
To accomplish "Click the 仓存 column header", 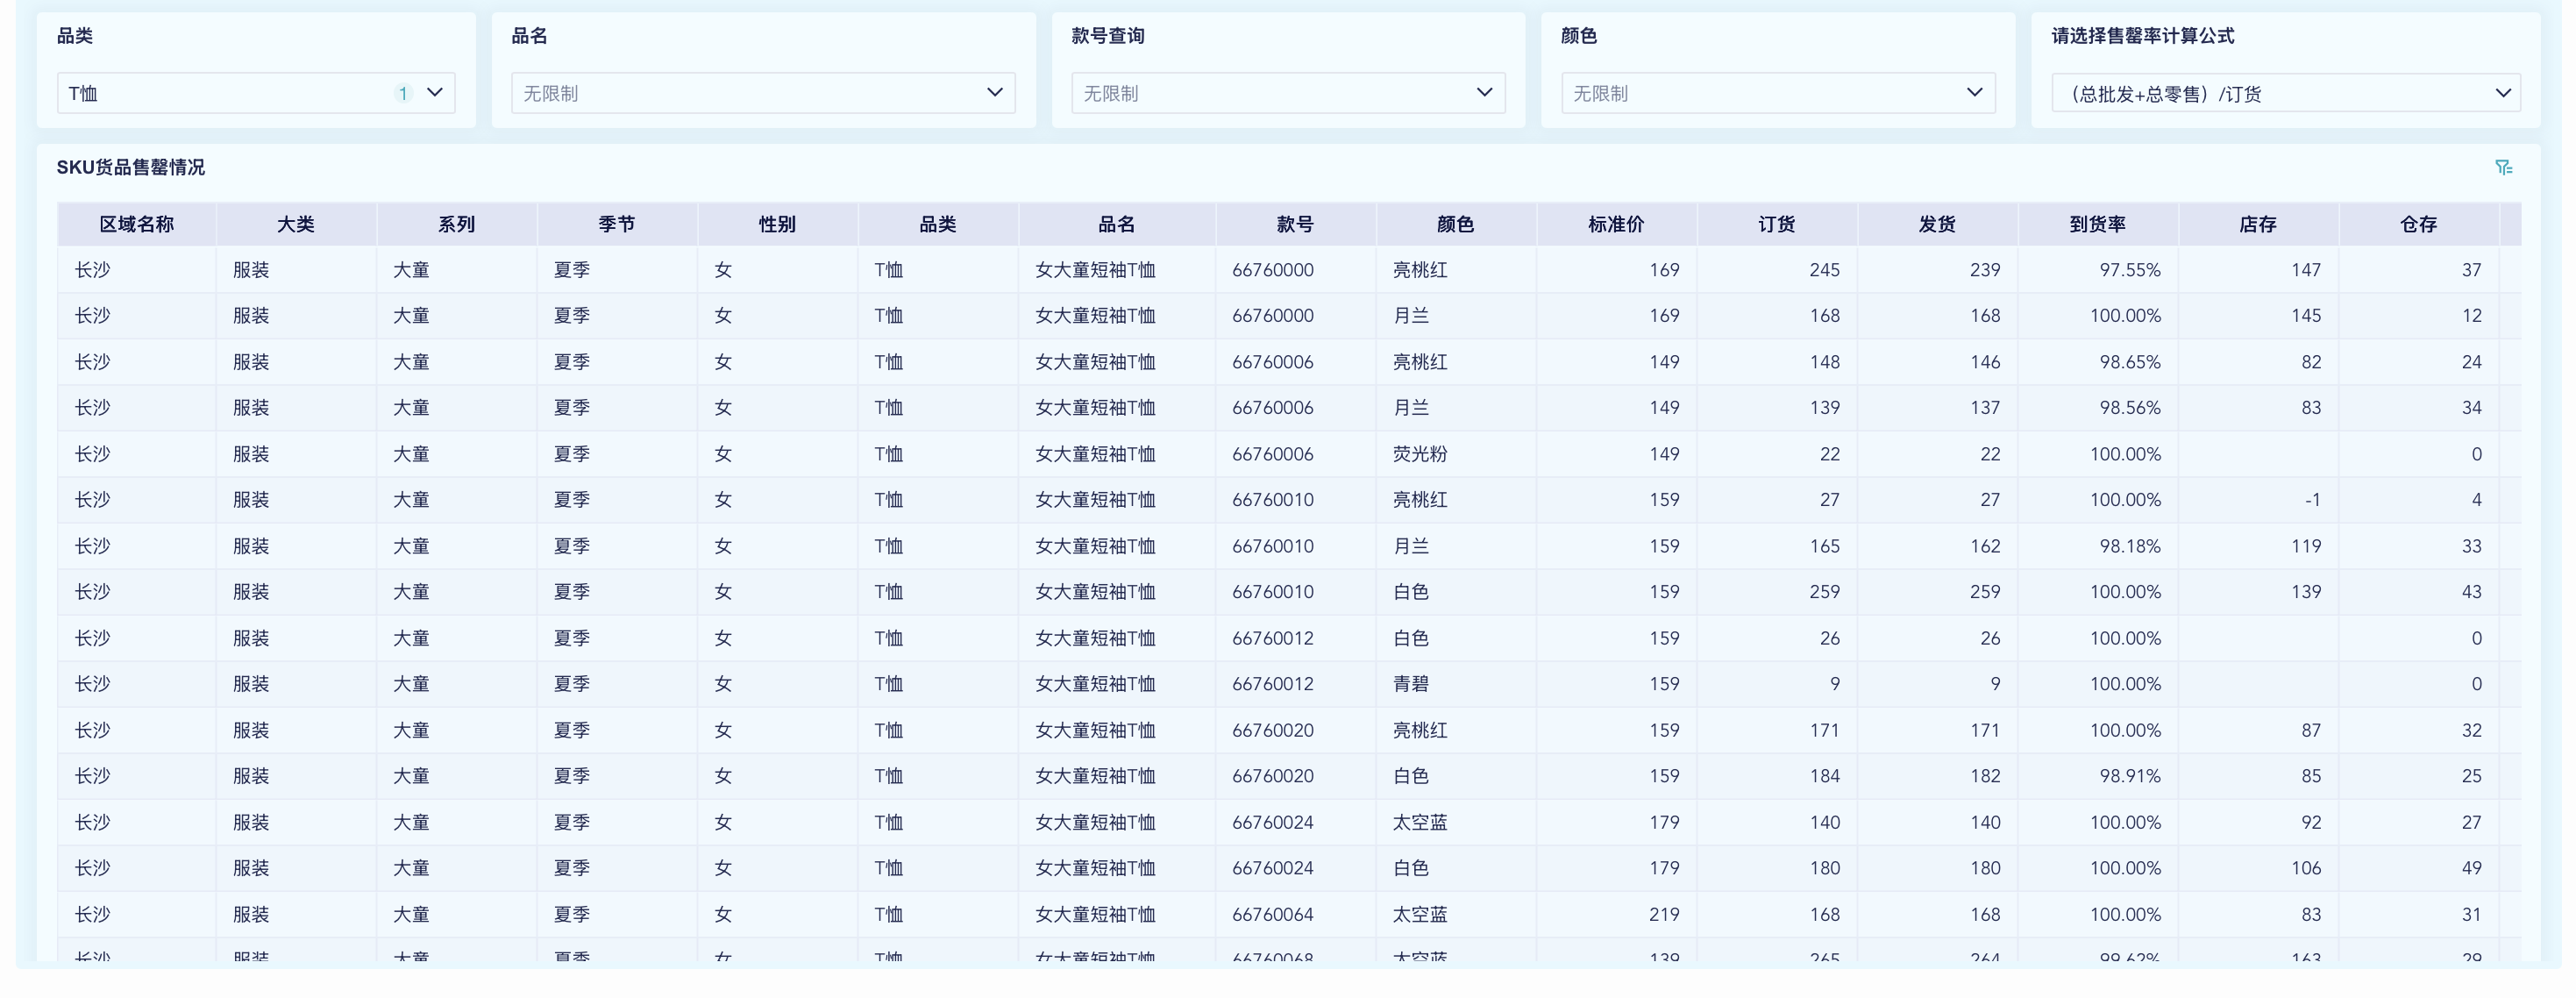I will tap(2421, 224).
